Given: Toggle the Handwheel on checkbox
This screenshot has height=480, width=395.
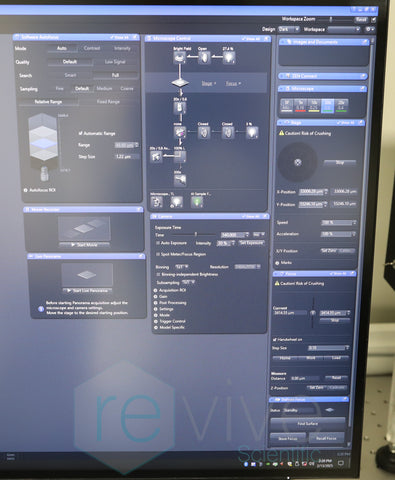Looking at the screenshot, I should tap(275, 339).
